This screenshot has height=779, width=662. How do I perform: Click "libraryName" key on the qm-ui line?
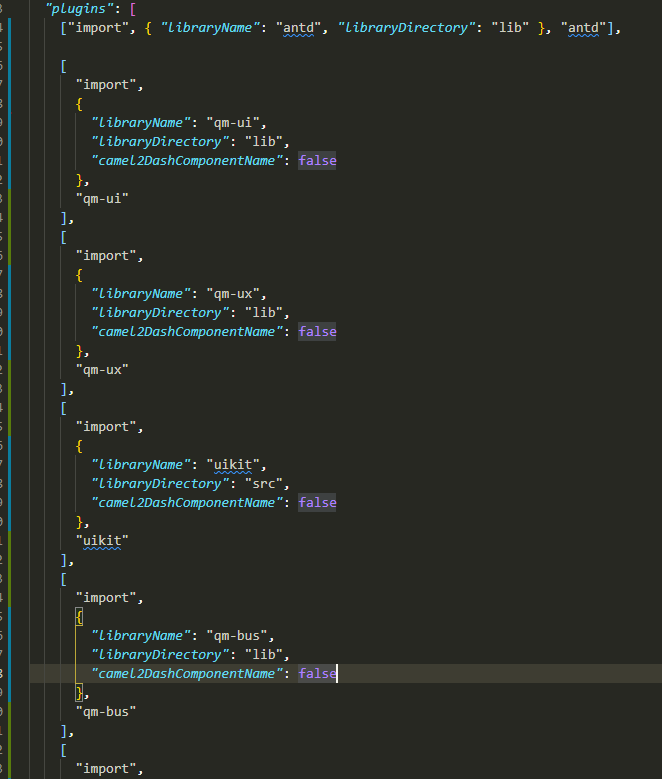141,123
